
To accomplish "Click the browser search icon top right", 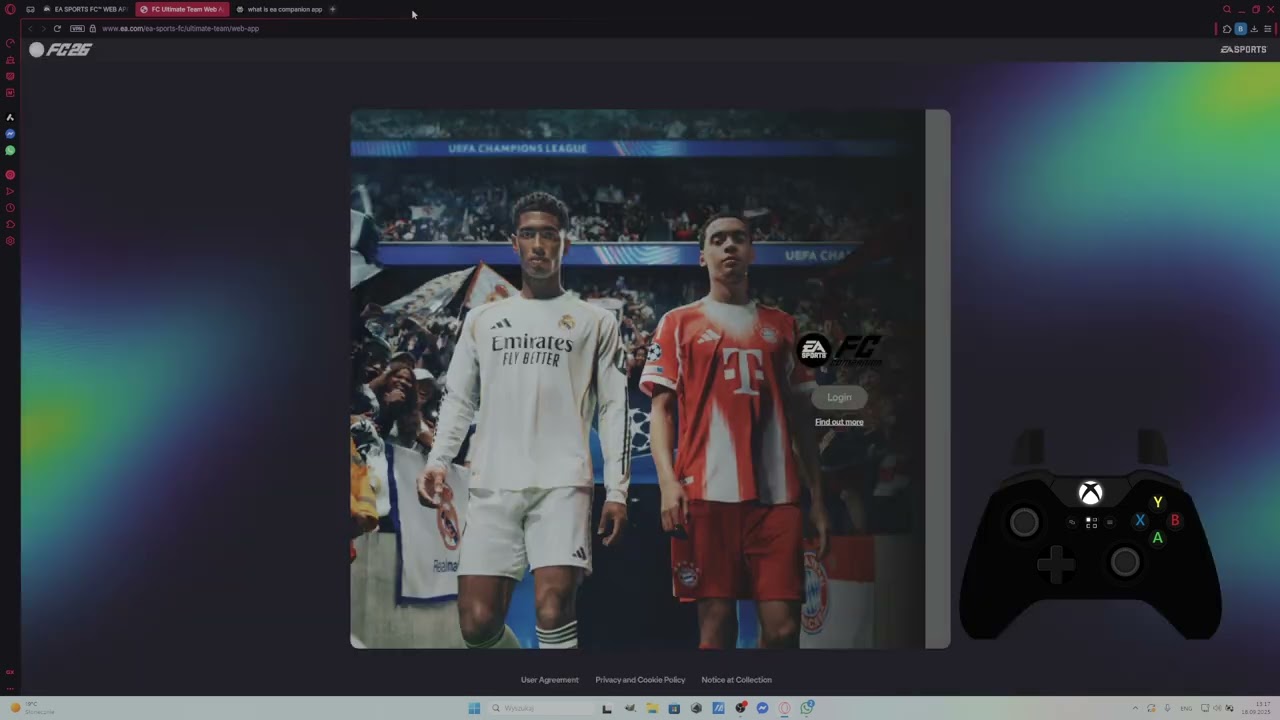I will [x=1227, y=9].
